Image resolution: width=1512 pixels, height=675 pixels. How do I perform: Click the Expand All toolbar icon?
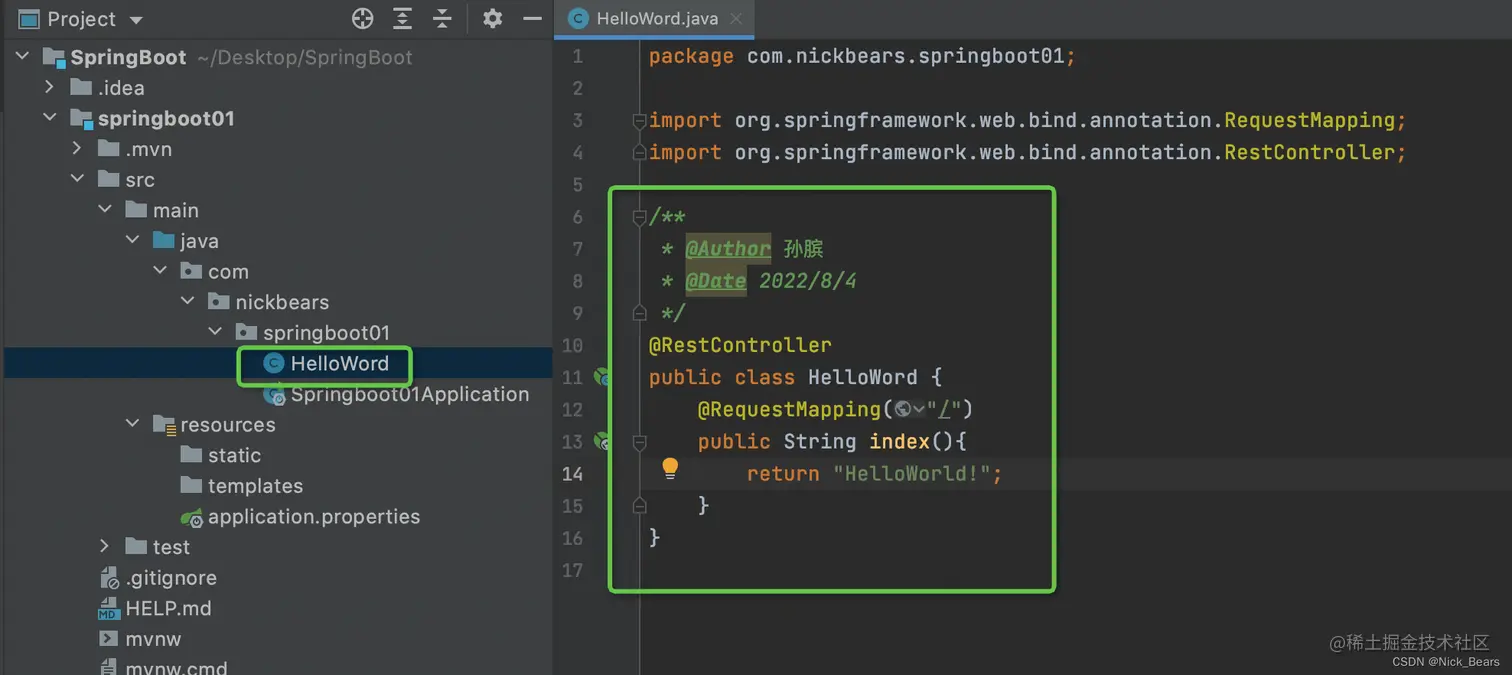click(x=402, y=19)
